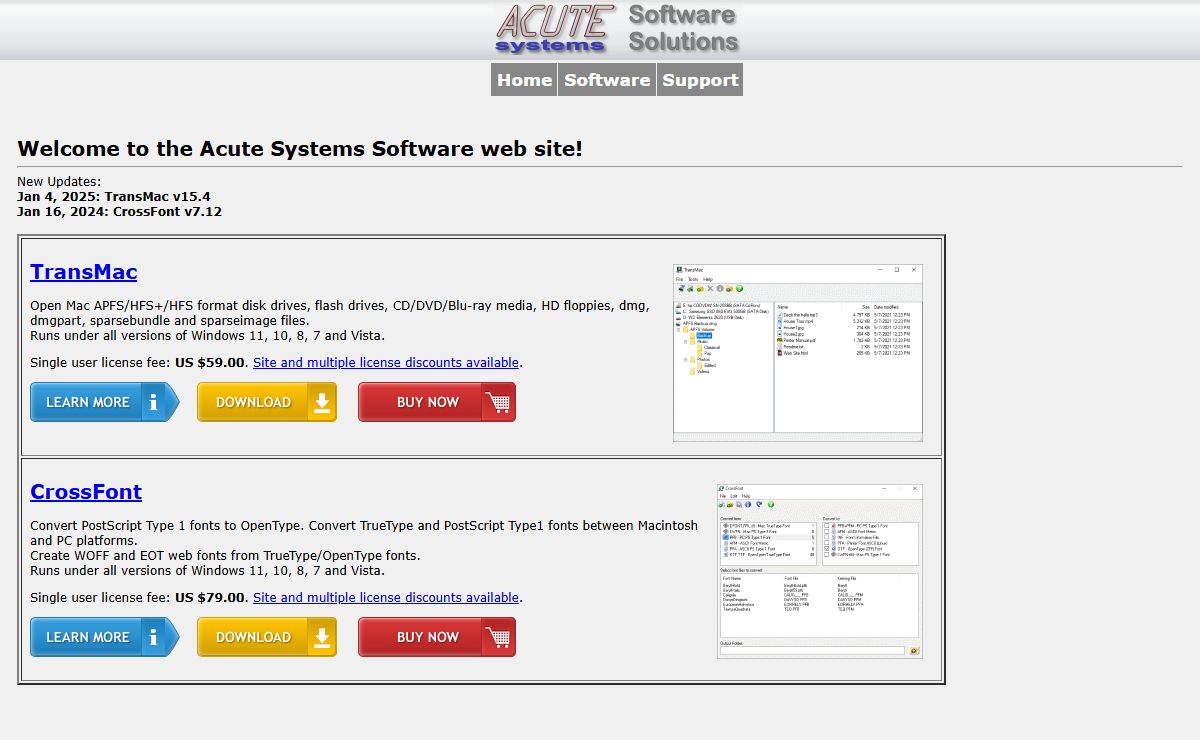Open the TransMac title link
Viewport: 1200px width, 740px height.
point(84,272)
